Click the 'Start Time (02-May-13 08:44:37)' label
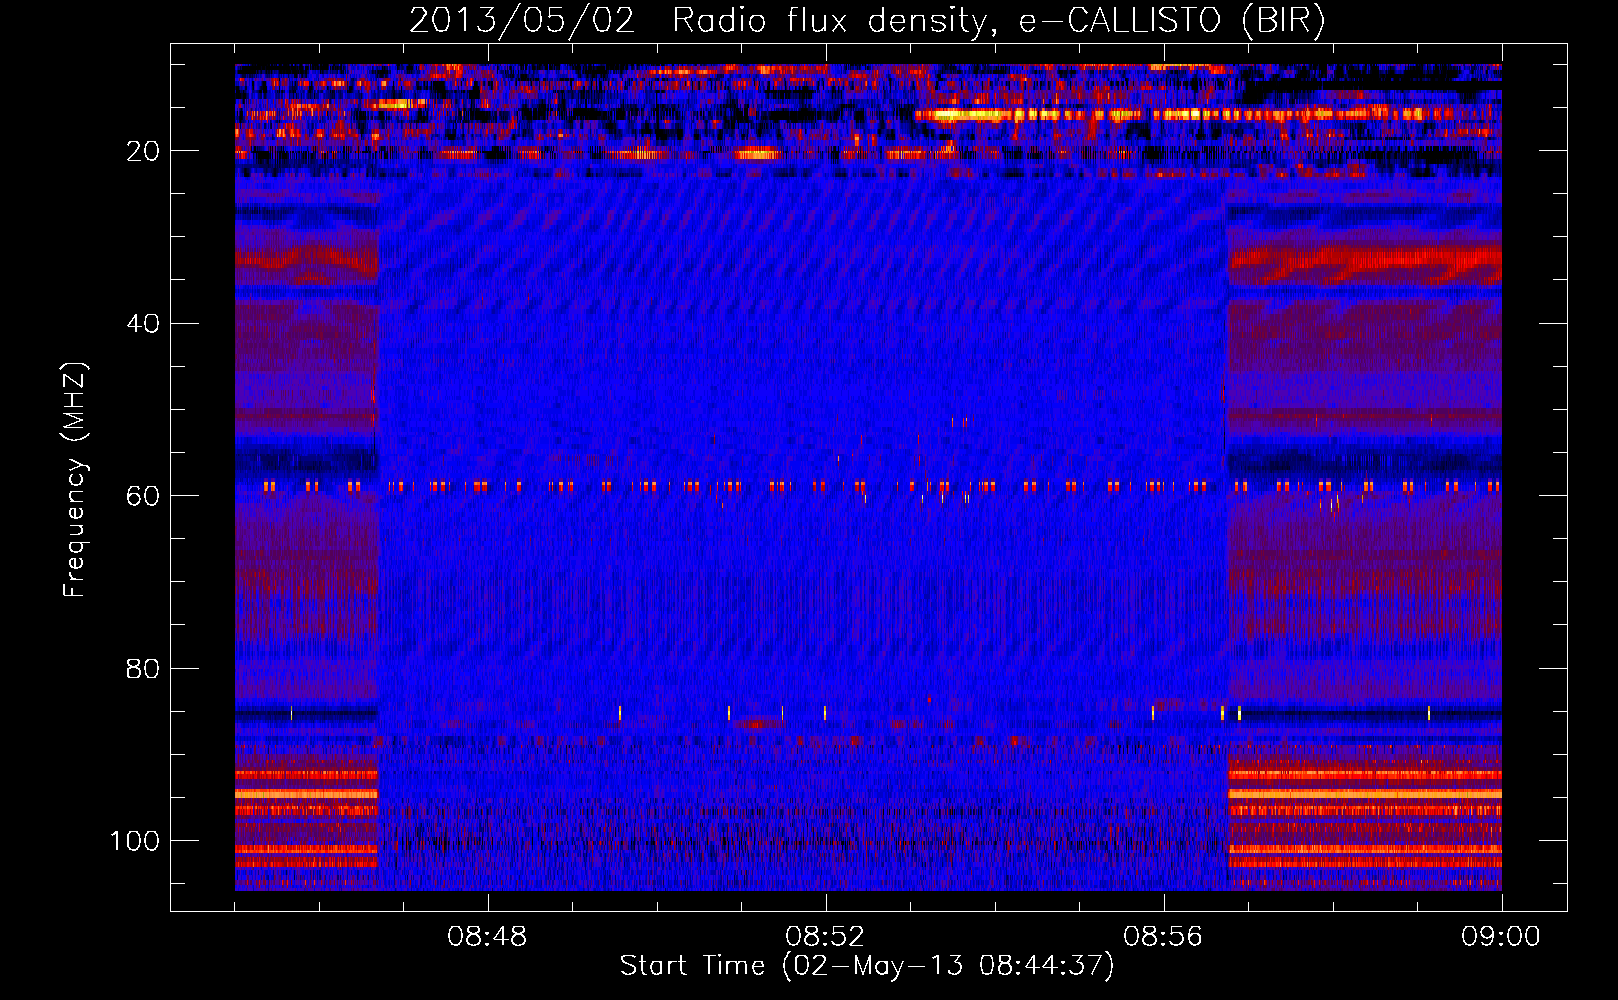 point(867,966)
